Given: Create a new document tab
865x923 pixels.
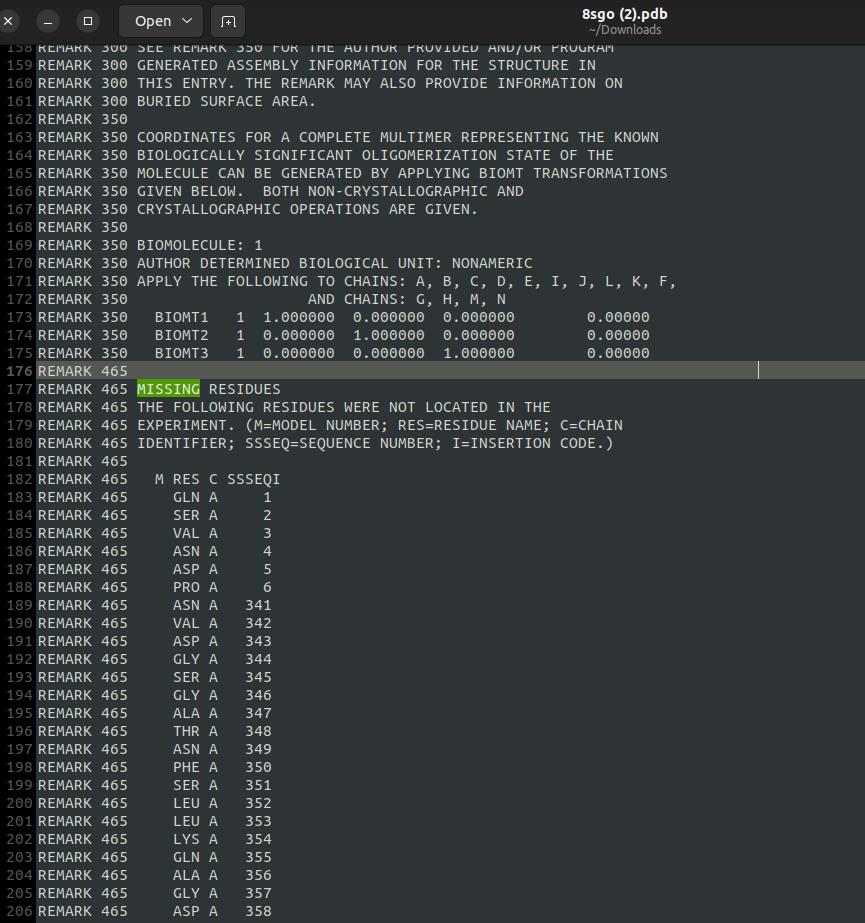Looking at the screenshot, I should coord(228,21).
